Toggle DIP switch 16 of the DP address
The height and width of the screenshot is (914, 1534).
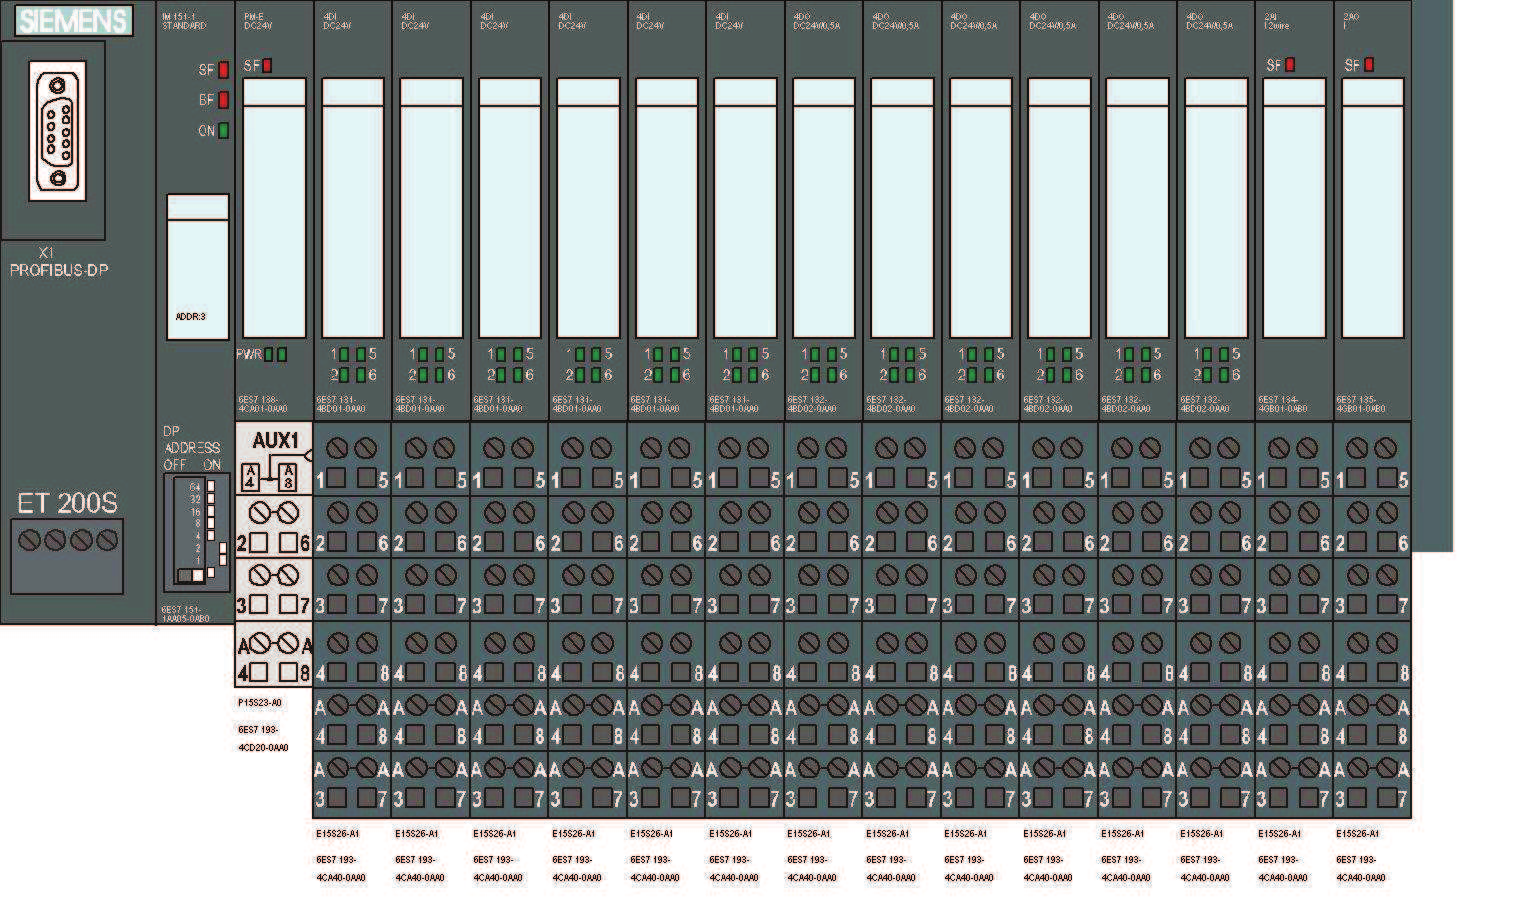211,510
